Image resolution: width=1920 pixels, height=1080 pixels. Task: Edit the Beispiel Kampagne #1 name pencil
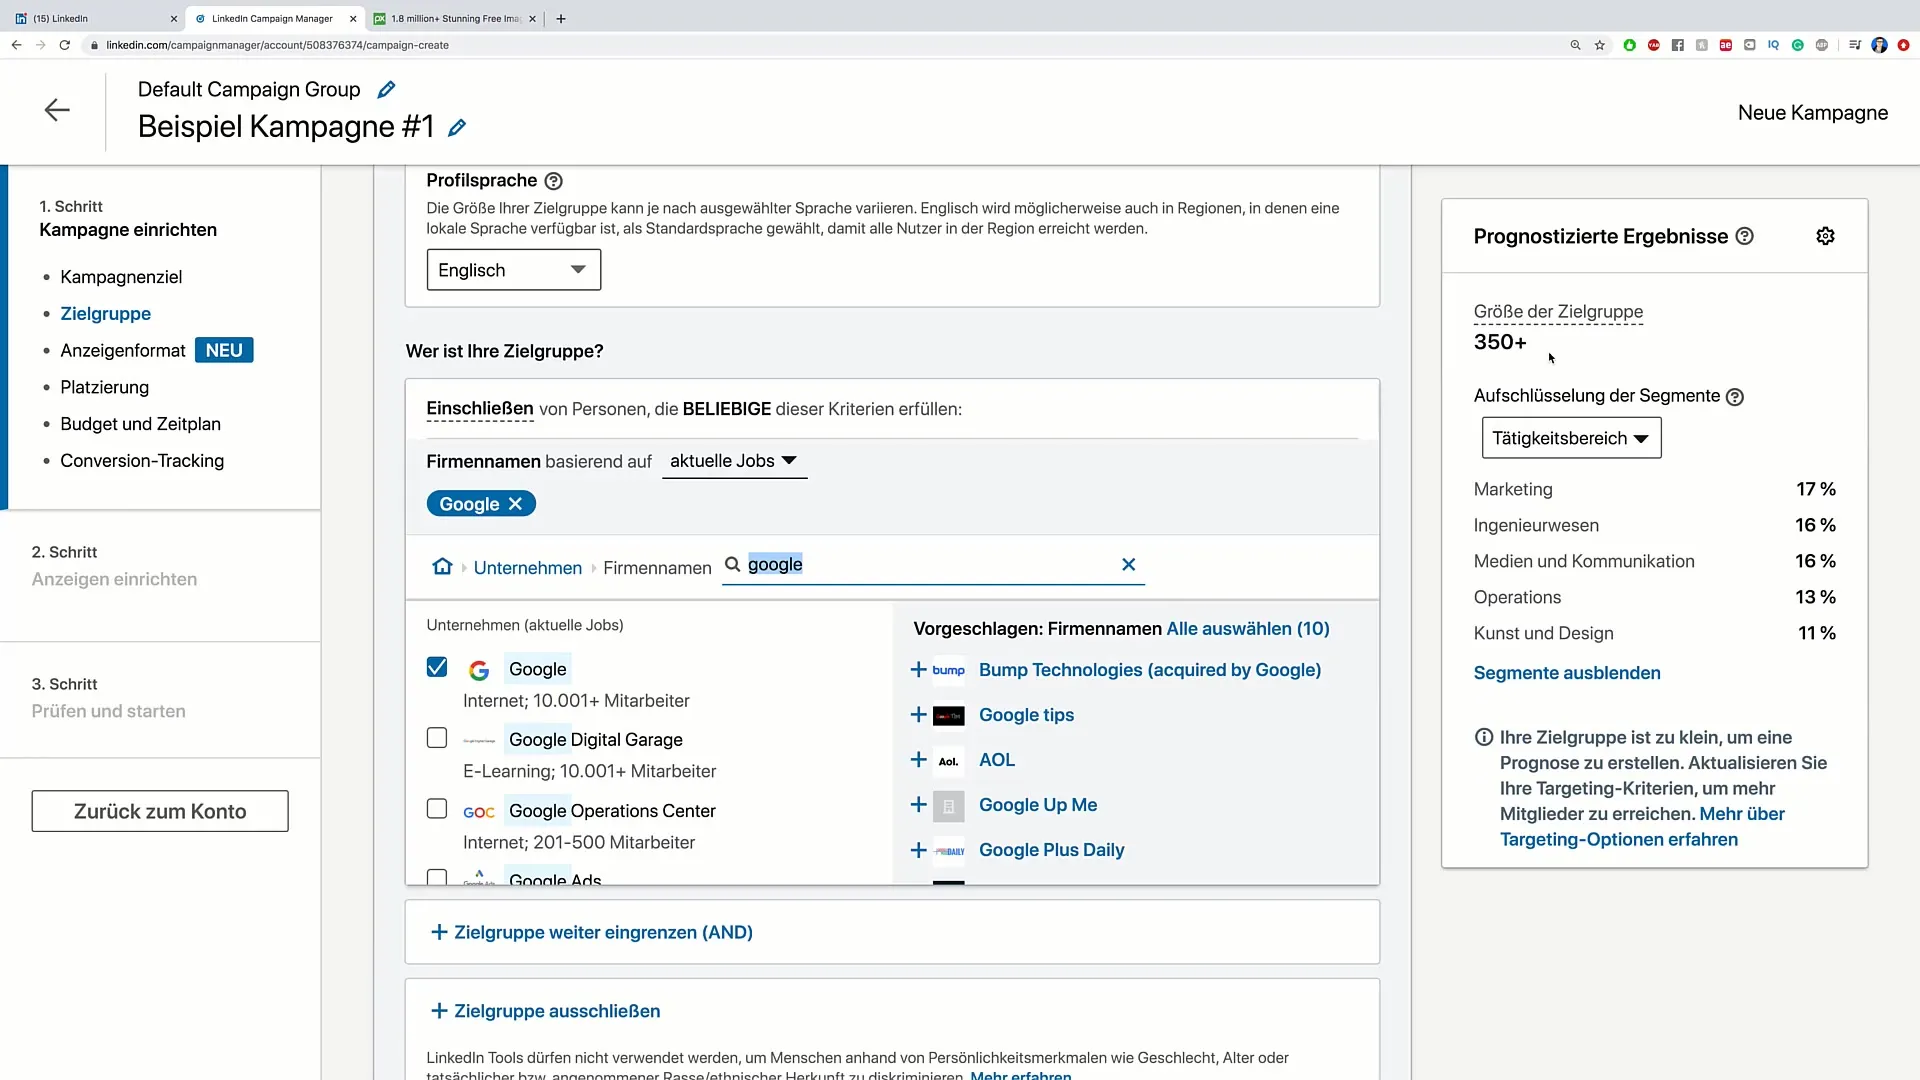pos(457,128)
